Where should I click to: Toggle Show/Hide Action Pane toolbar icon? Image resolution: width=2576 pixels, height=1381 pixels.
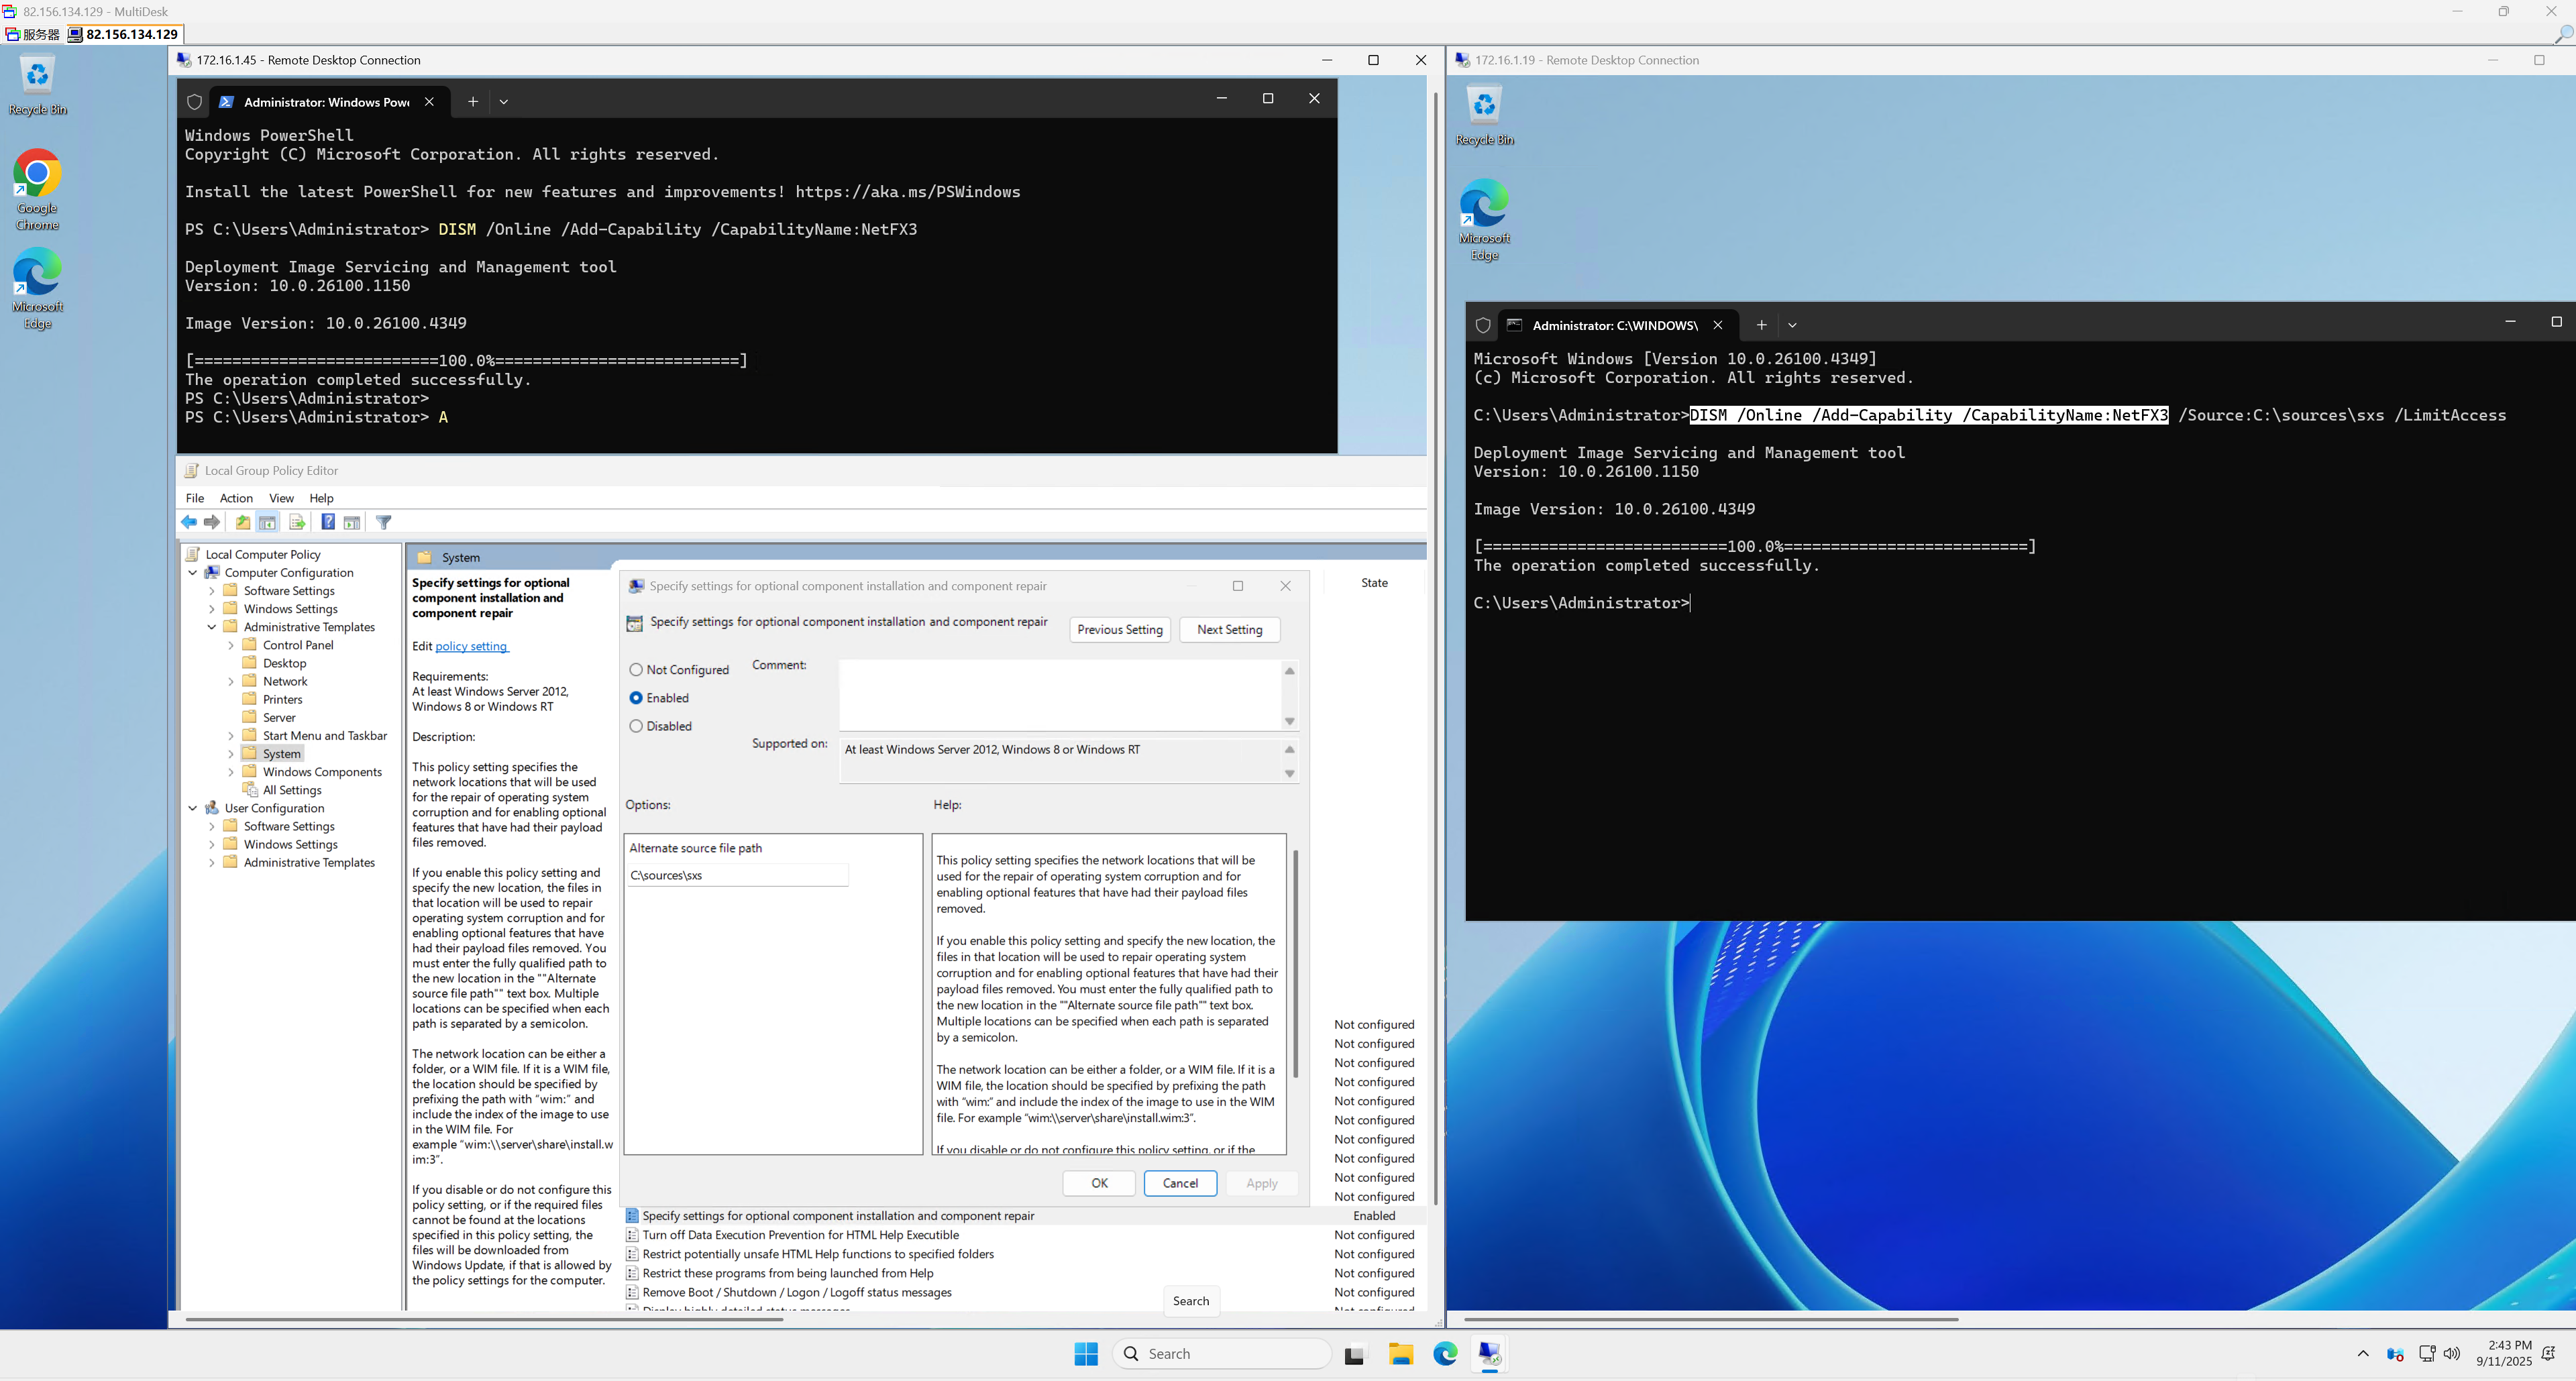(352, 522)
